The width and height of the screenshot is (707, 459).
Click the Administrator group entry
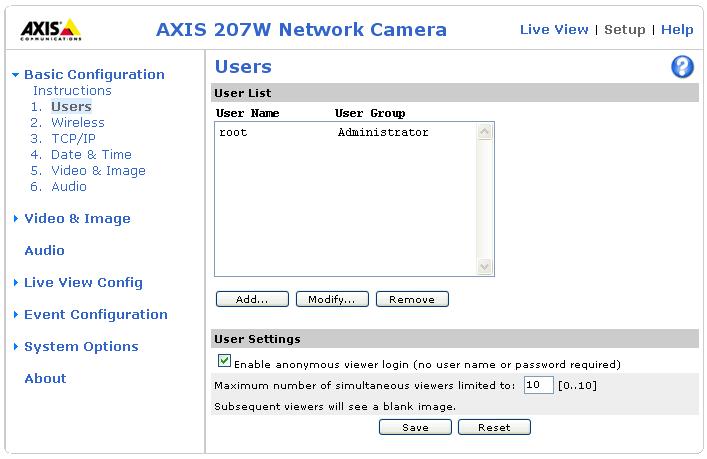pos(383,133)
